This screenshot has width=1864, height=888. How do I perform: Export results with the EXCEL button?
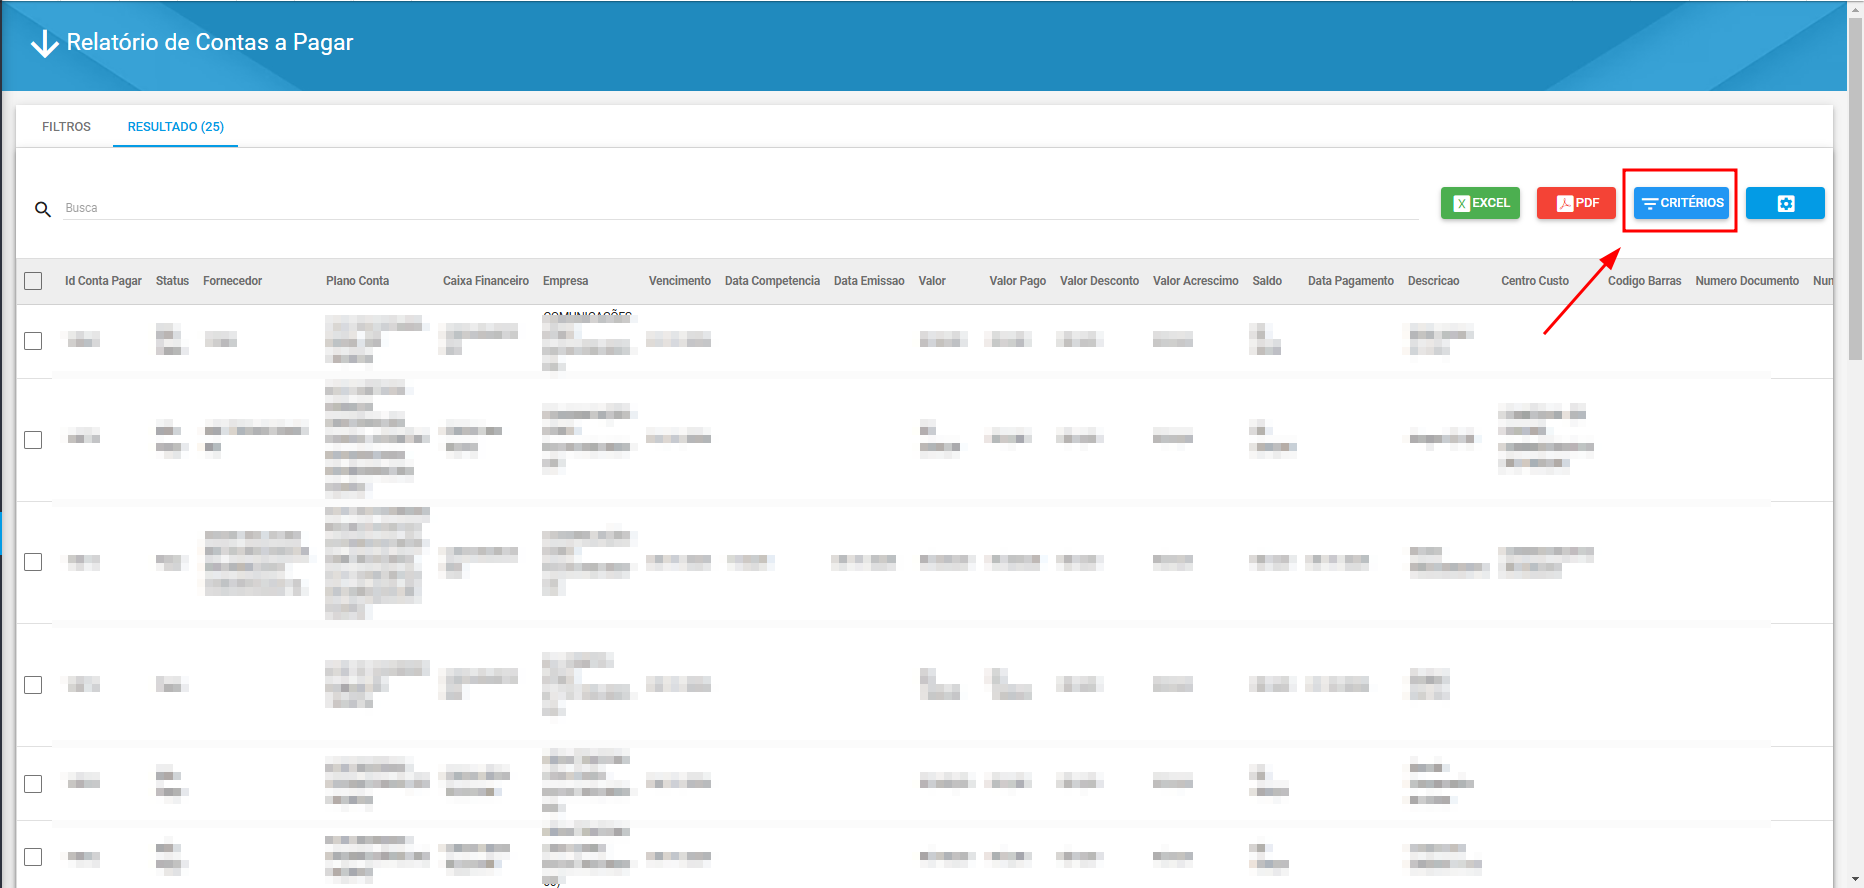click(1480, 203)
